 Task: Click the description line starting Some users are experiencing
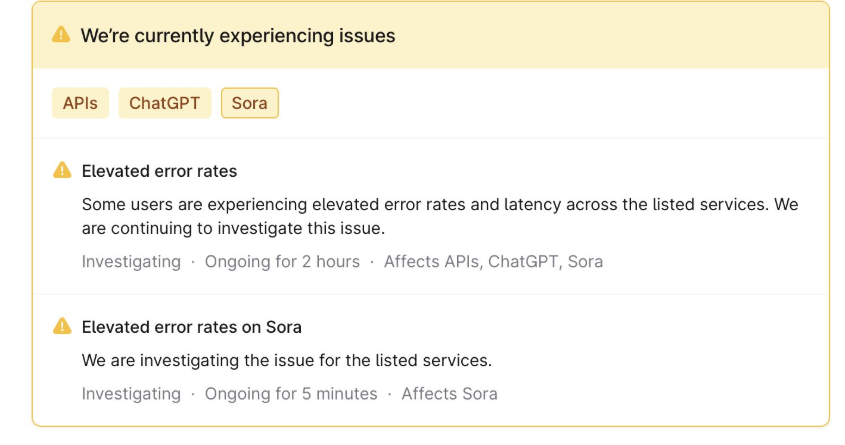[x=440, y=205]
